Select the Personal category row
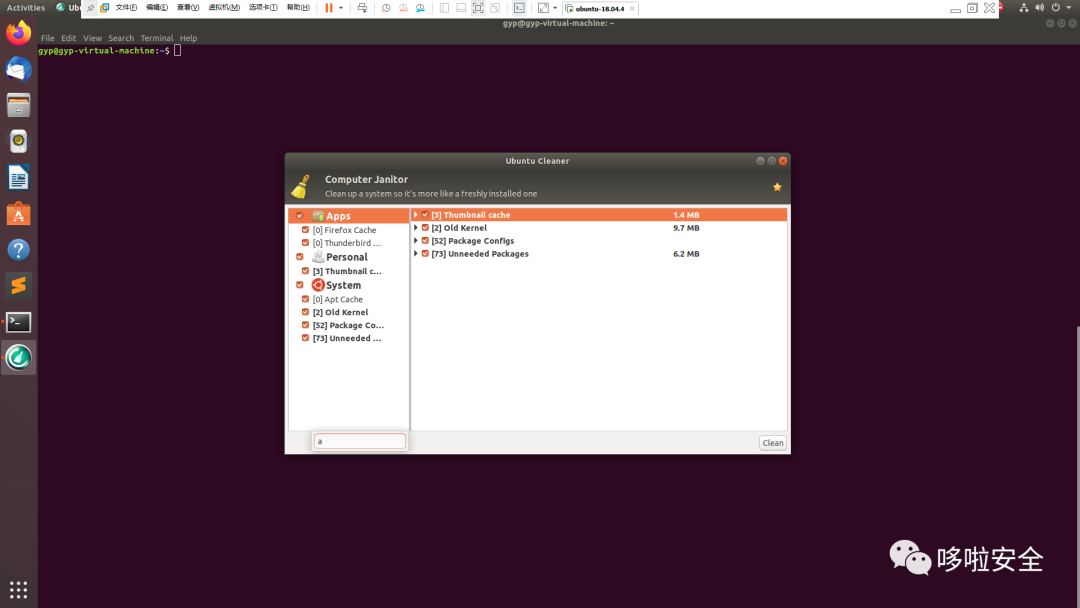Screen dimensions: 1080x608 pos(349,257)
